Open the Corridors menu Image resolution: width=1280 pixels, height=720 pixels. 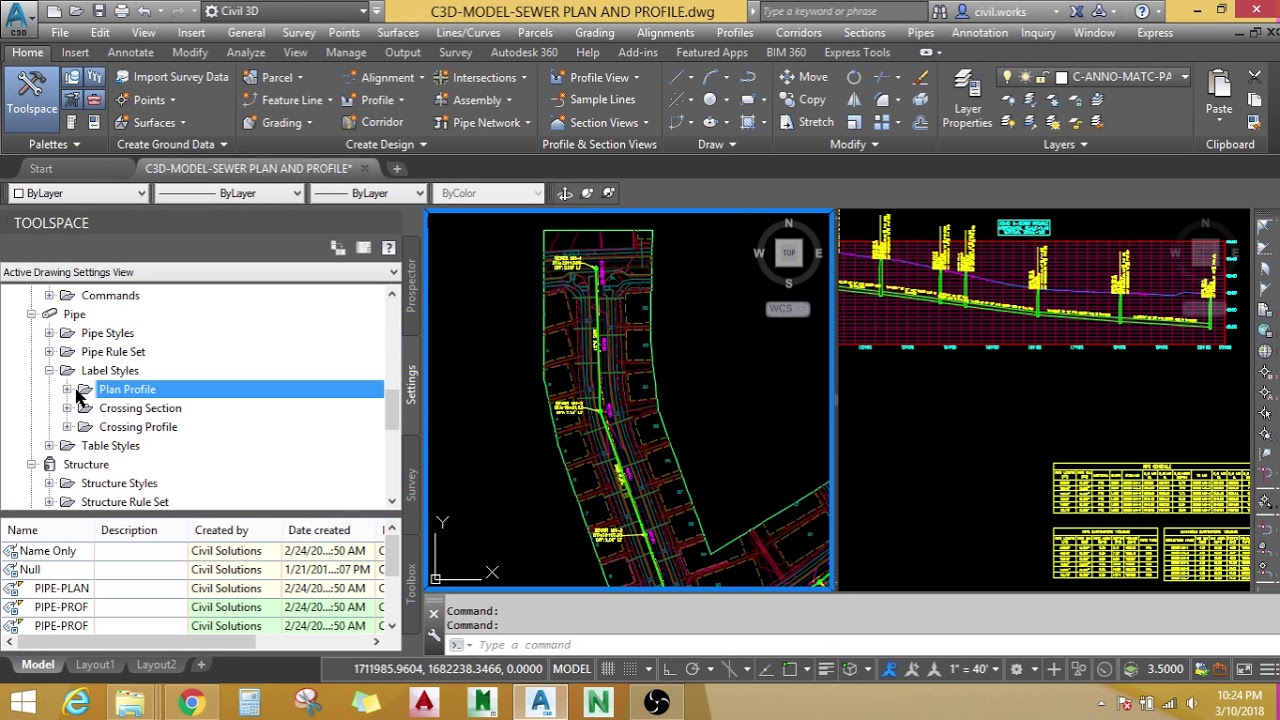coord(799,32)
